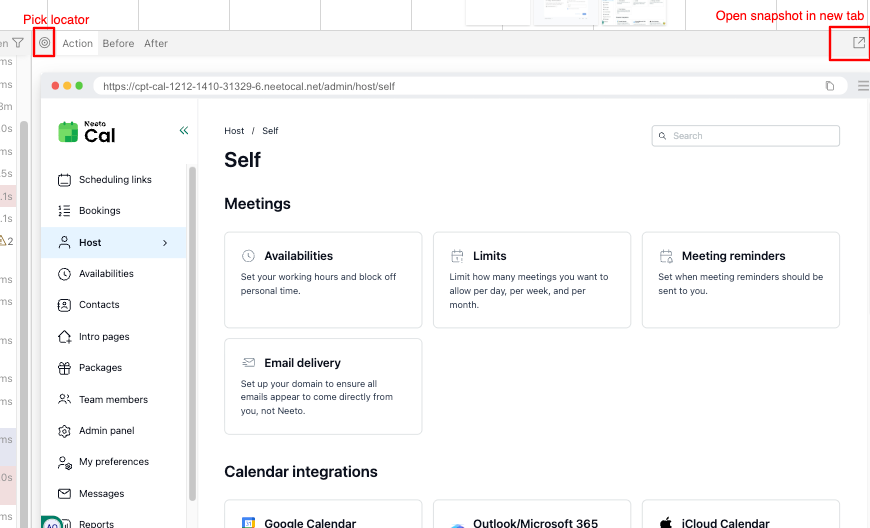Open the Availabilities settings card
Image resolution: width=870 pixels, height=528 pixels.
(x=323, y=279)
